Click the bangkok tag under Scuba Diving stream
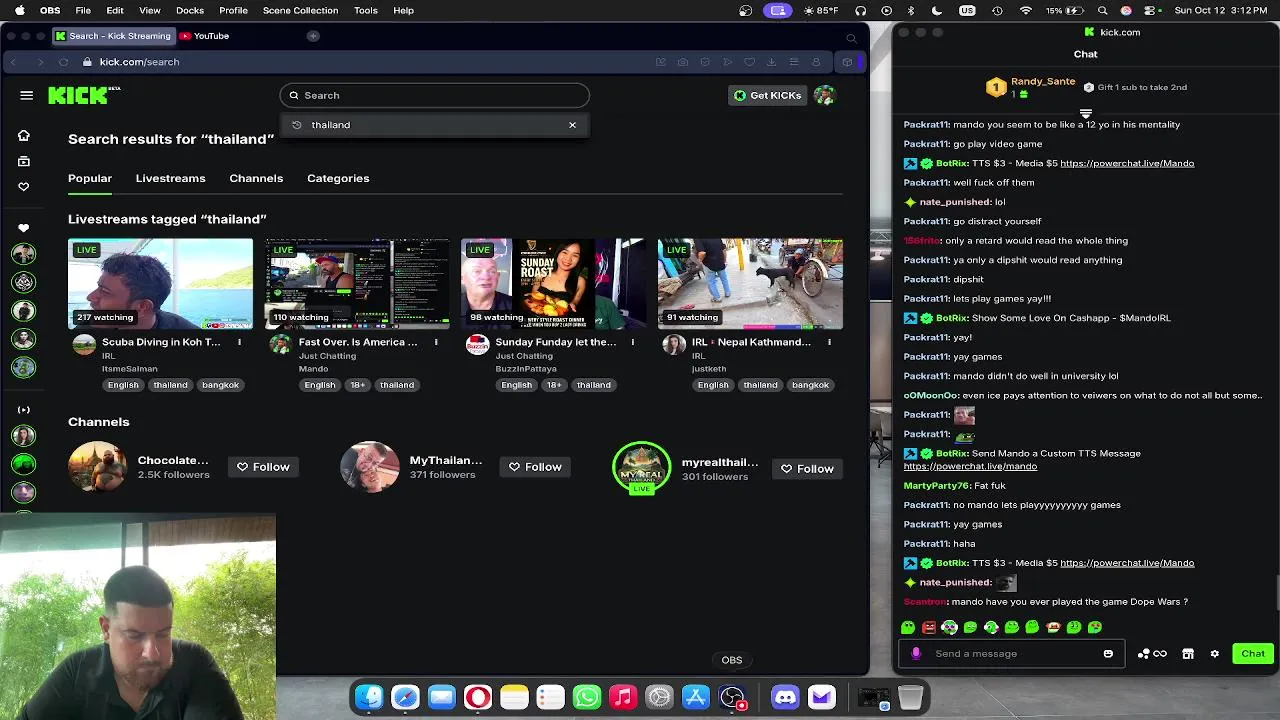1280x720 pixels. [220, 385]
